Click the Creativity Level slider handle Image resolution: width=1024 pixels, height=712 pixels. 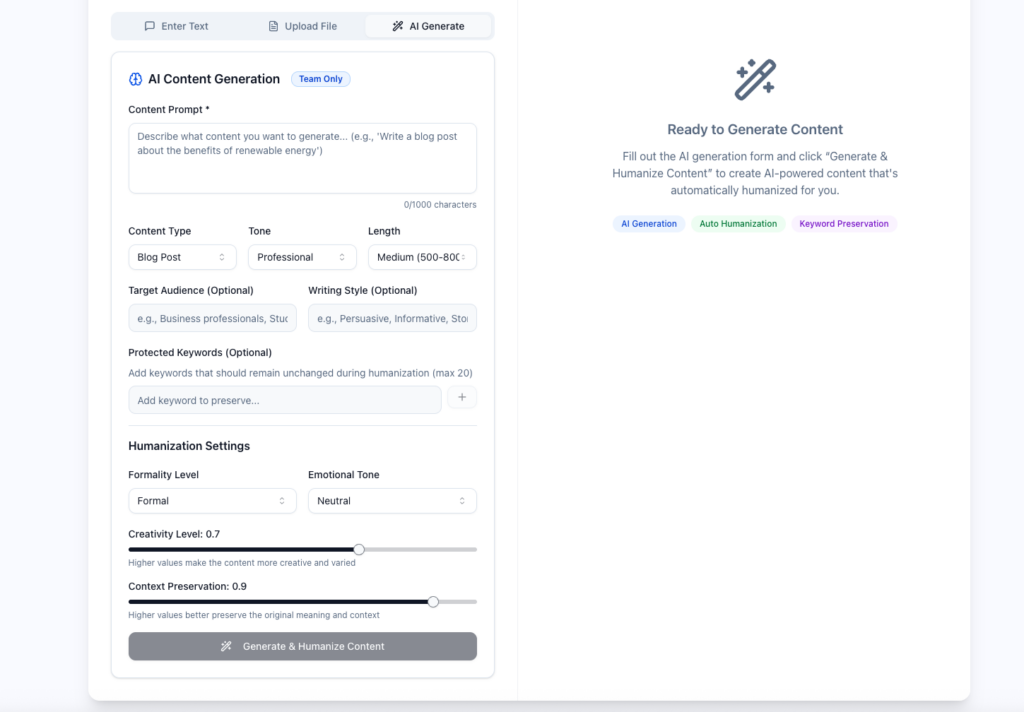(x=359, y=549)
